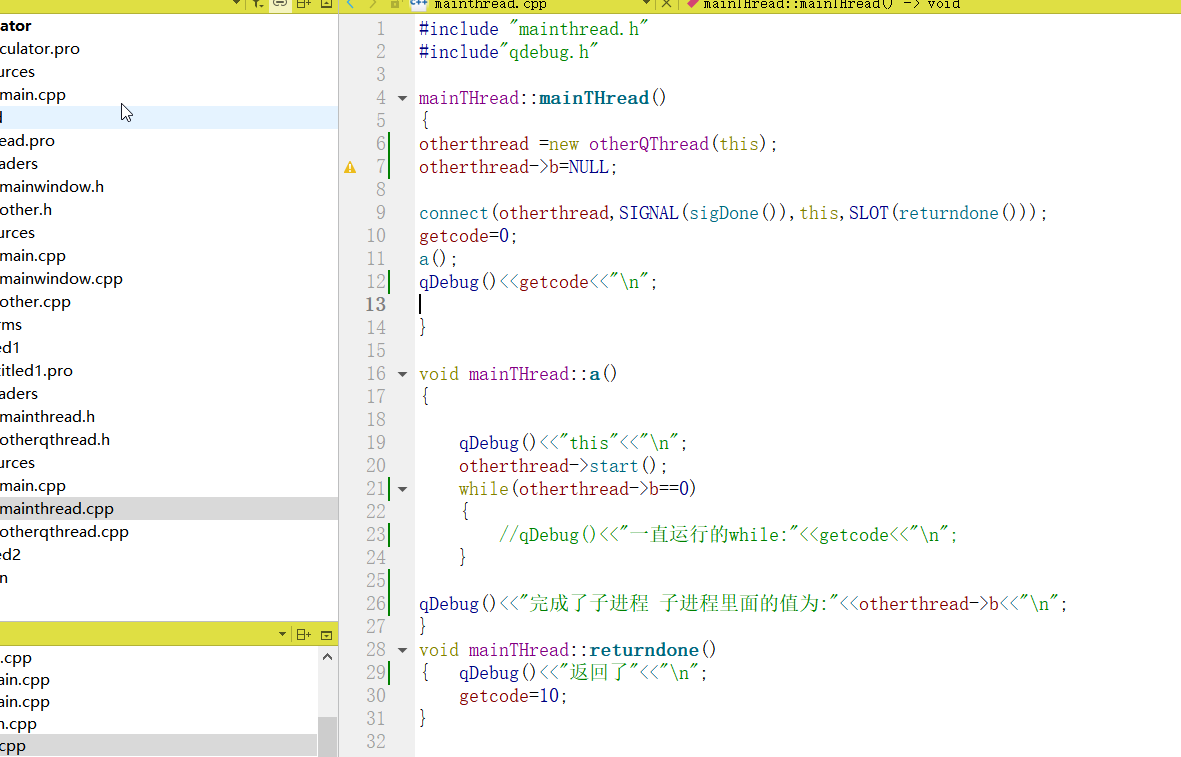This screenshot has width=1181, height=757.
Task: Click qDebug()<<getcode on line 12
Action: (x=504, y=282)
